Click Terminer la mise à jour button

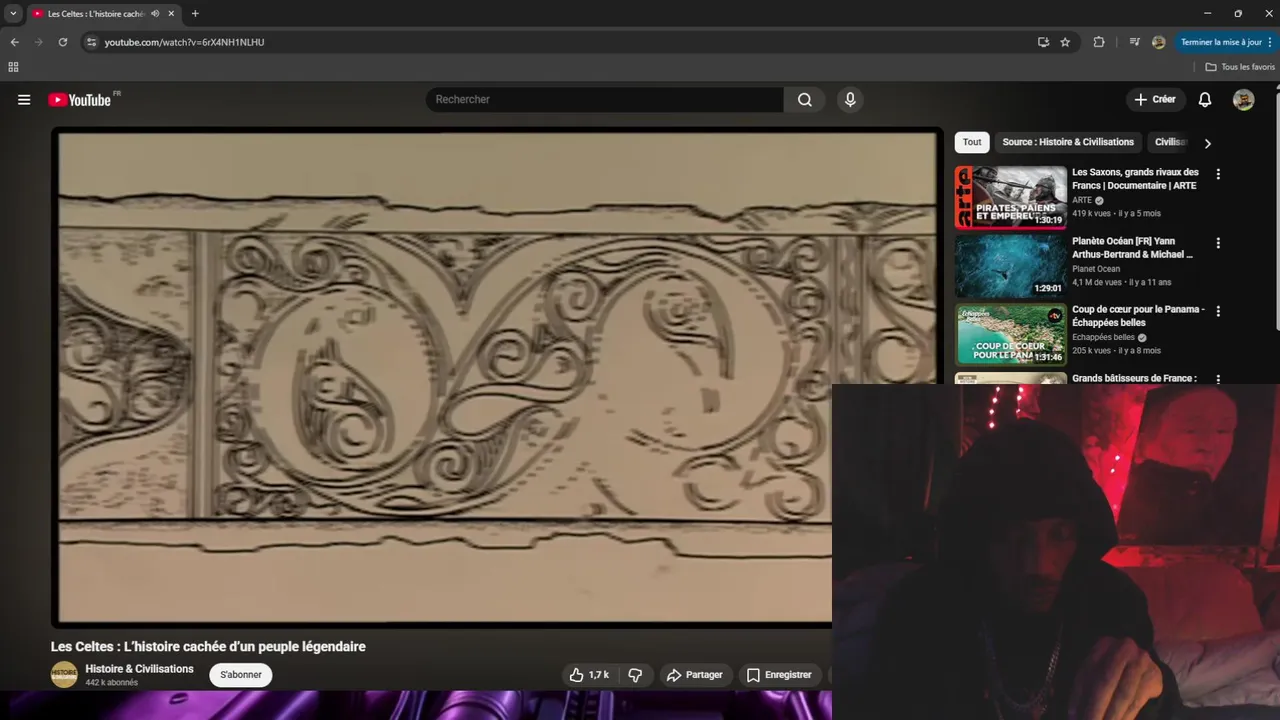(1221, 42)
